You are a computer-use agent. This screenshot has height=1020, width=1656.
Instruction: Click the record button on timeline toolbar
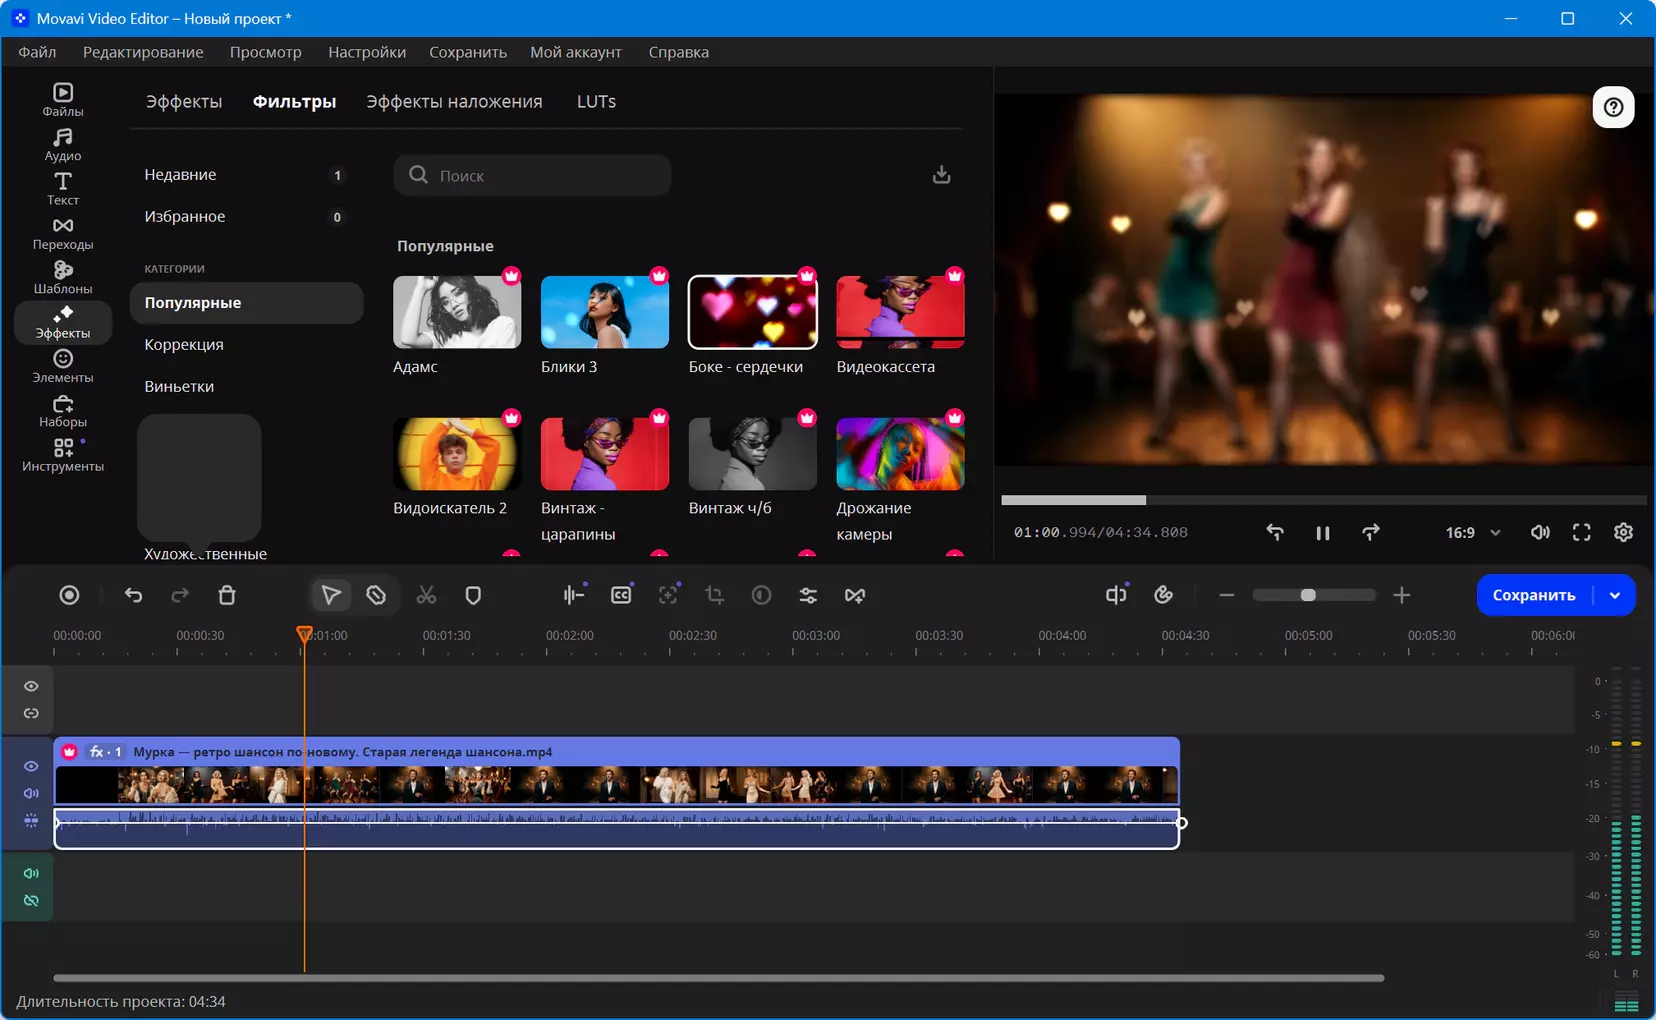click(x=69, y=595)
